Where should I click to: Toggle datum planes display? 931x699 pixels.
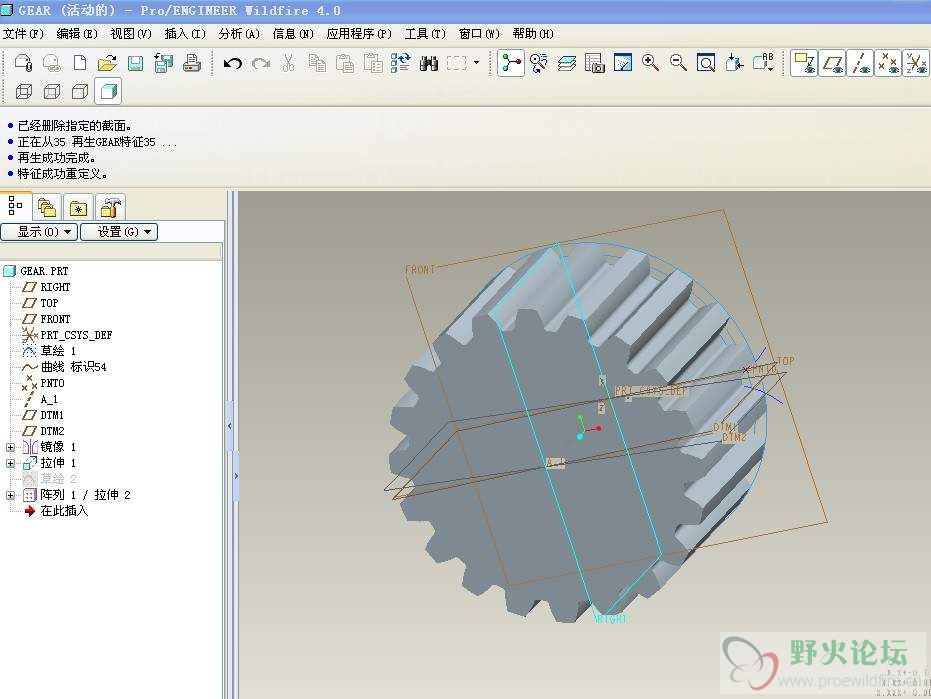(x=832, y=62)
